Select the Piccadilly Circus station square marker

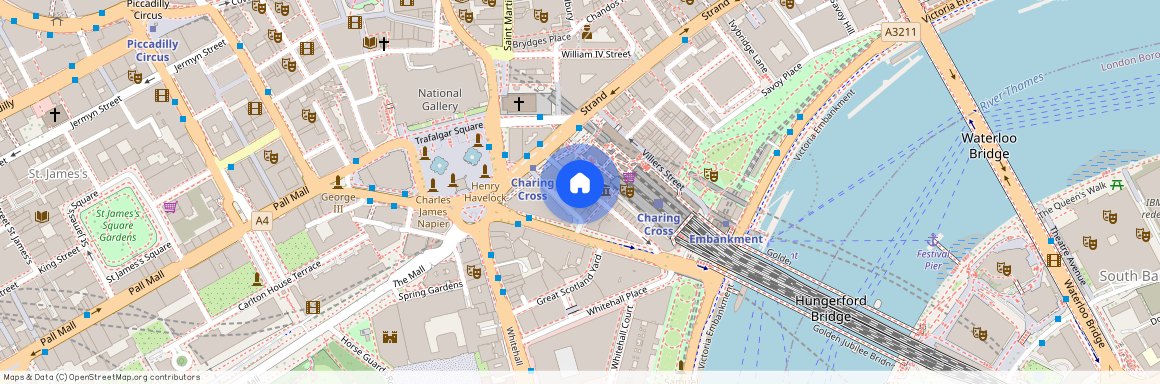153,28
